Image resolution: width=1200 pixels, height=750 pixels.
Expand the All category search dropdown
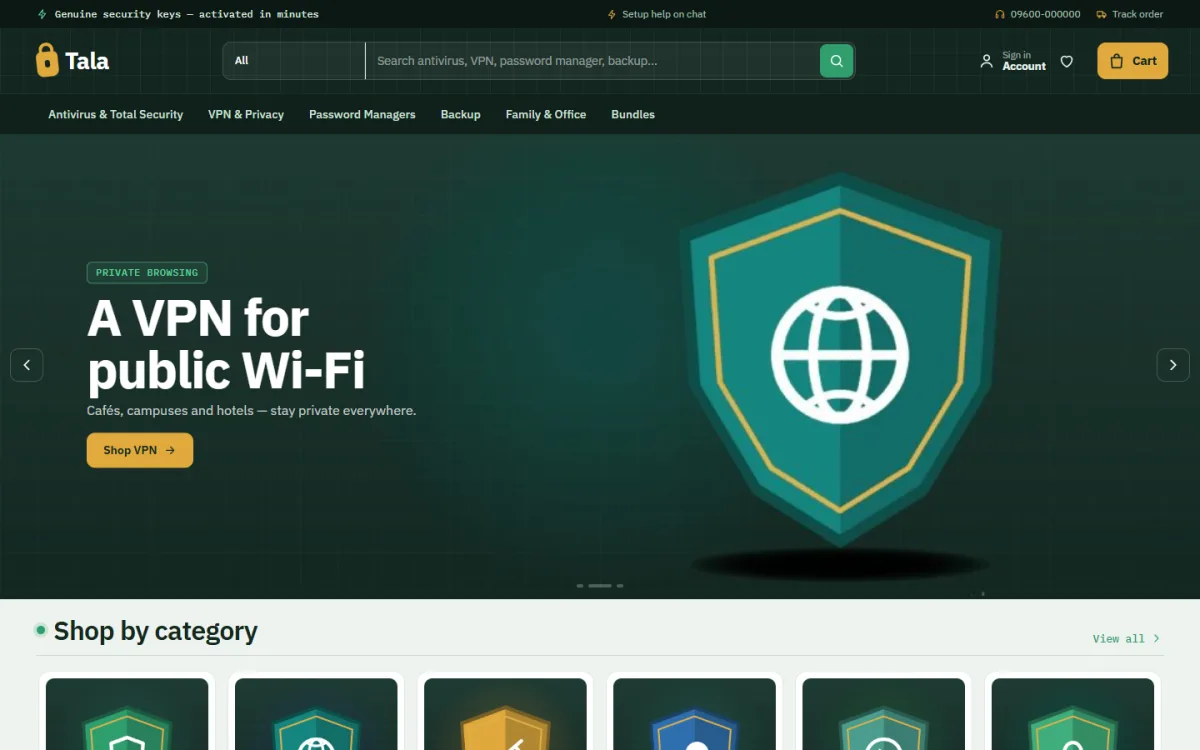tap(294, 60)
